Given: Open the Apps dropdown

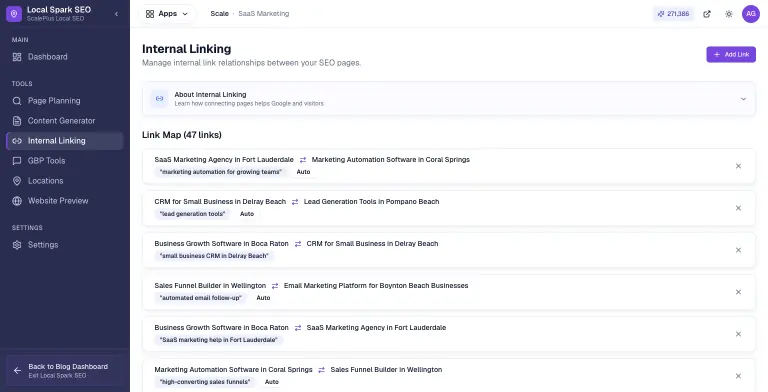Looking at the screenshot, I should click(167, 14).
